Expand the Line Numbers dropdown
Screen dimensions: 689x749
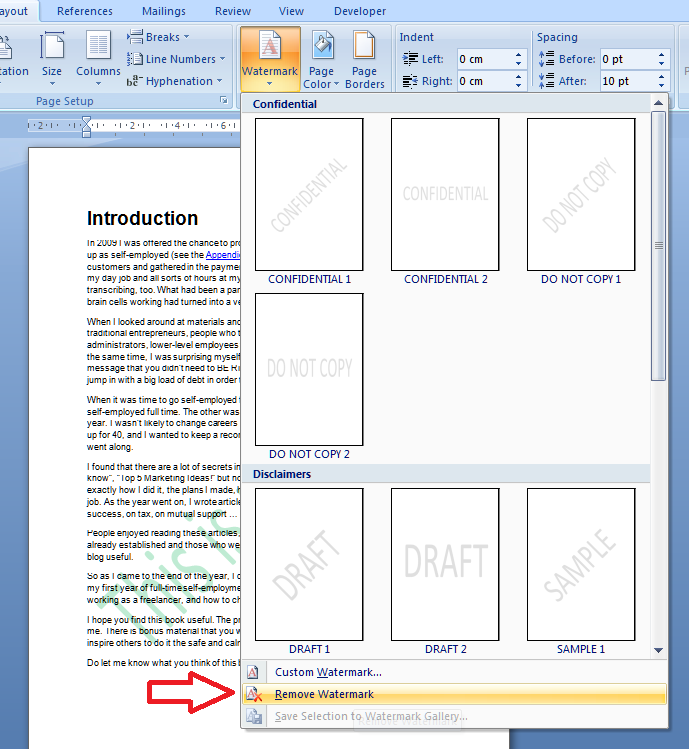coord(179,59)
